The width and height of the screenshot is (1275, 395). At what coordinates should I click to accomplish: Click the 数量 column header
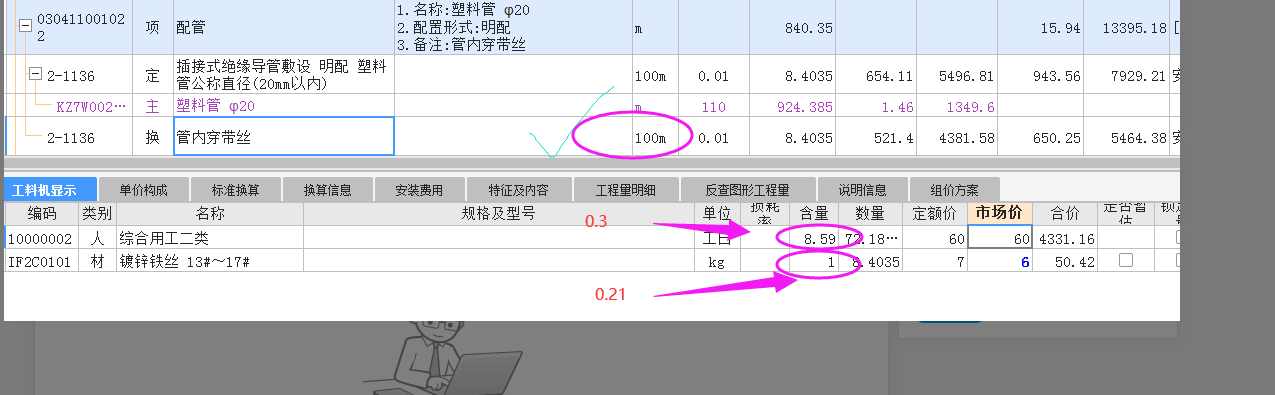click(870, 213)
